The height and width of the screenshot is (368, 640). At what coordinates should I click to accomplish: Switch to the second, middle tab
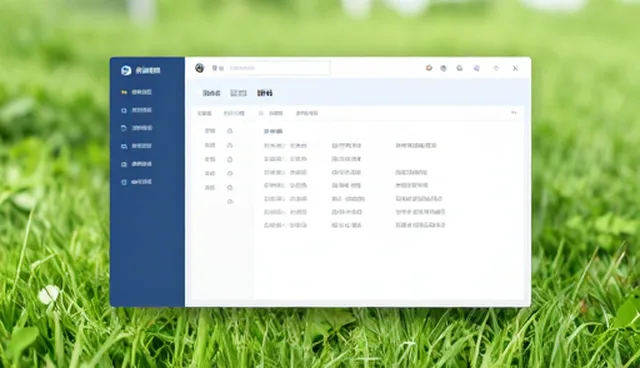238,93
